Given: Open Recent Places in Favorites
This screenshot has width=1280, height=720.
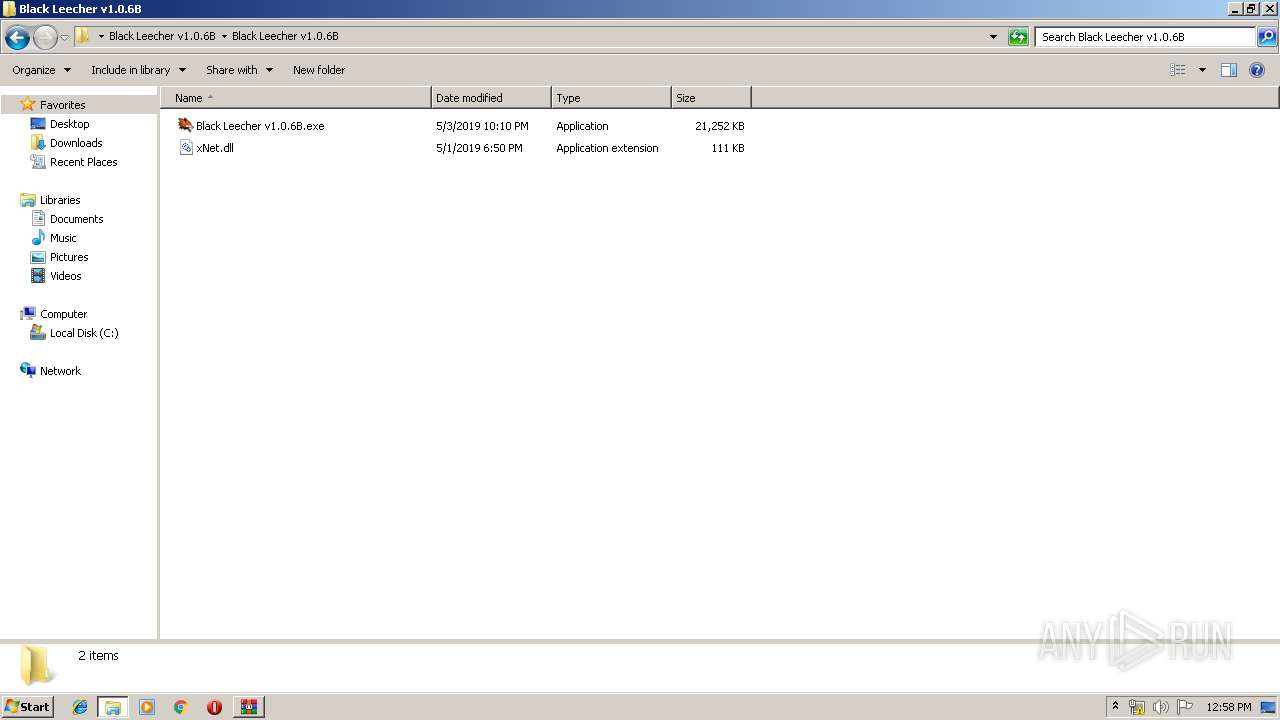Looking at the screenshot, I should click(x=83, y=162).
